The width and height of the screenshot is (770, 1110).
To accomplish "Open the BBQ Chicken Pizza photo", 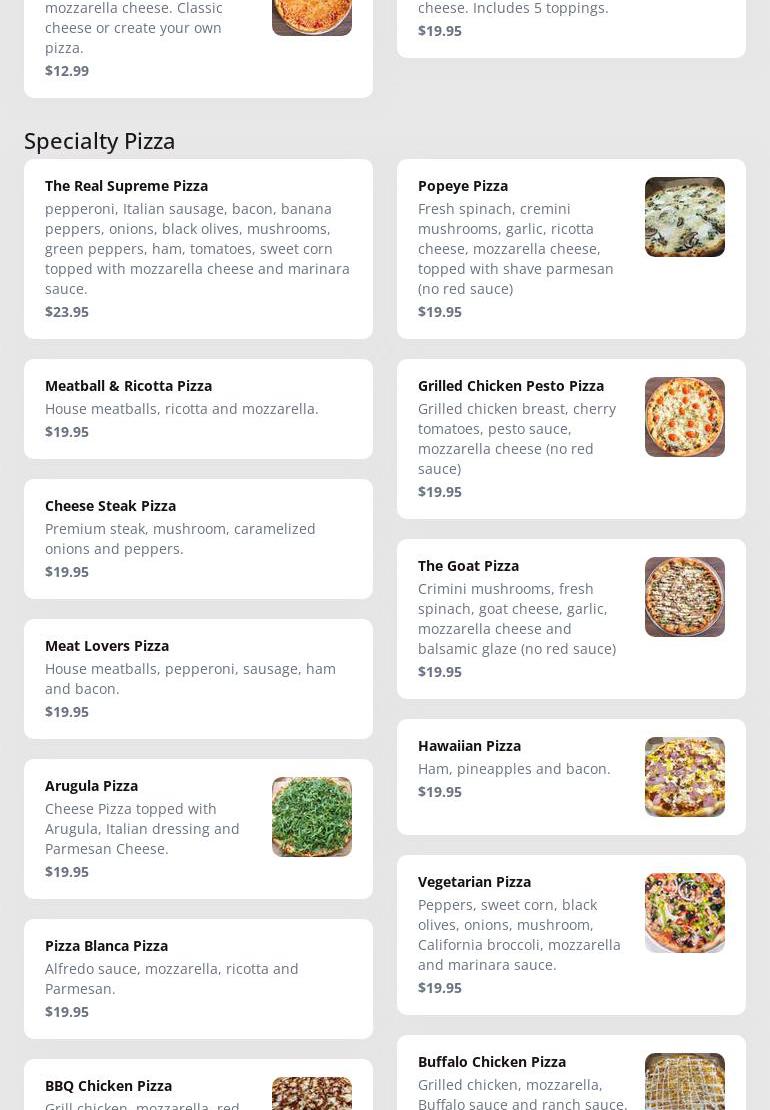I will 311,1094.
